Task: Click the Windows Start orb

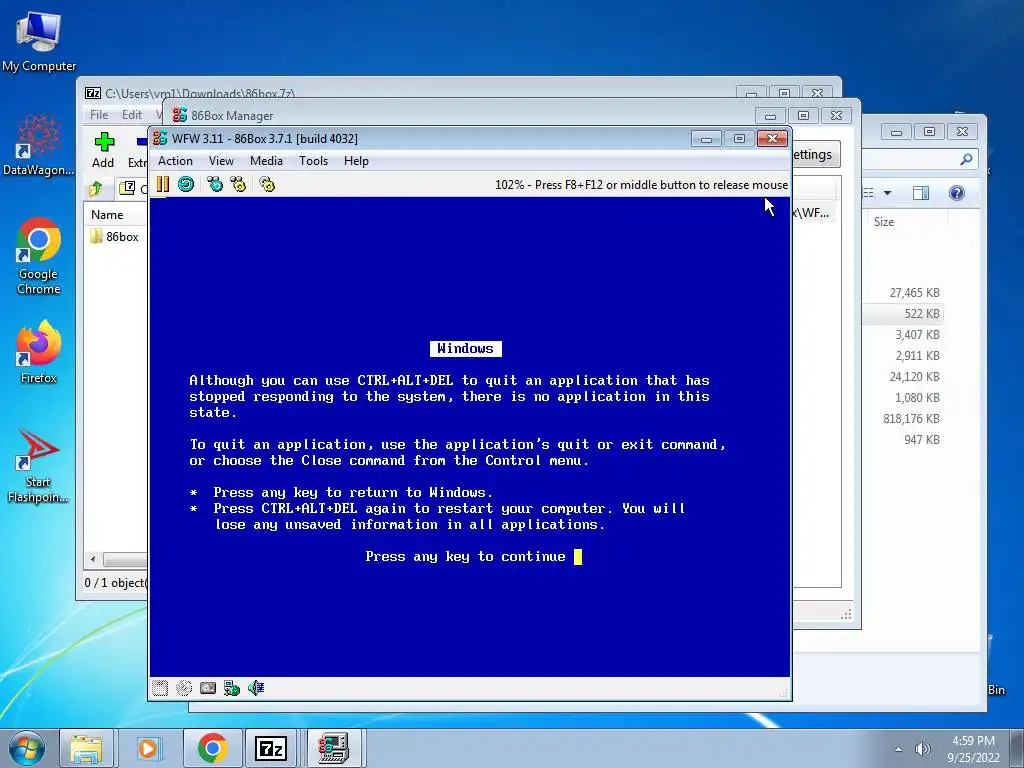Action: [27, 748]
